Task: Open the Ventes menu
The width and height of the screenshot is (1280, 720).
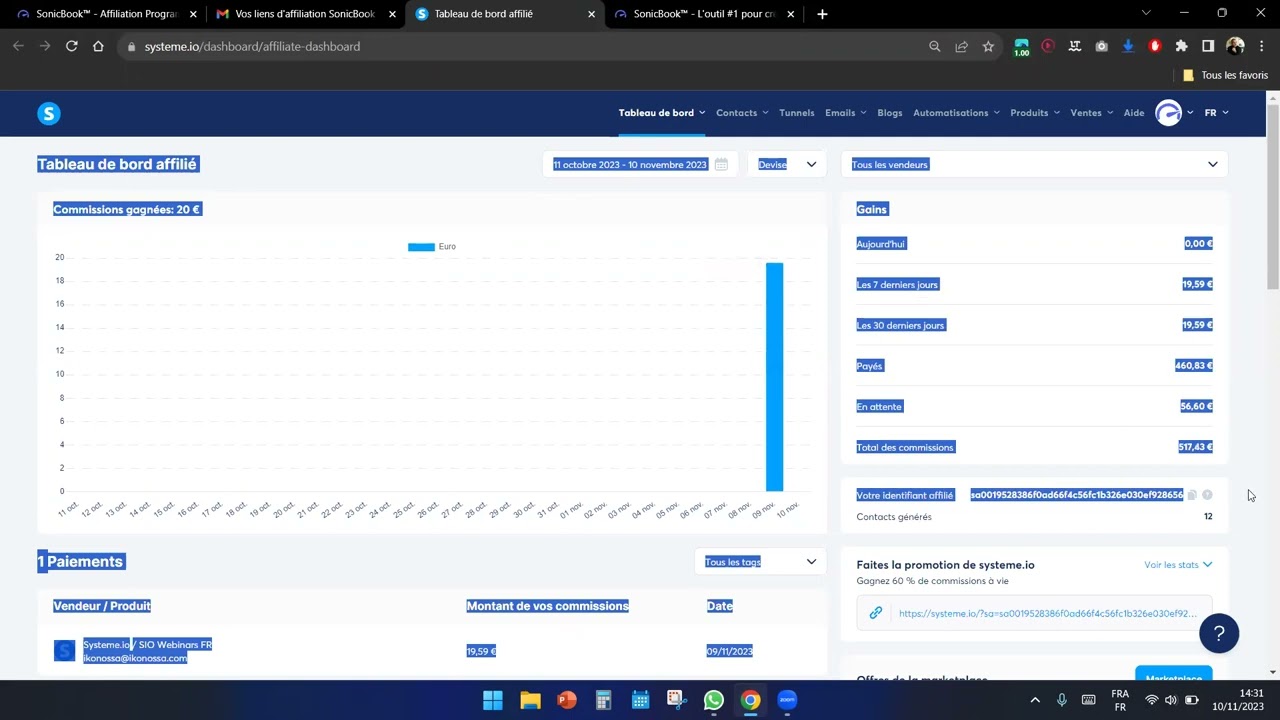Action: pyautogui.click(x=1091, y=113)
